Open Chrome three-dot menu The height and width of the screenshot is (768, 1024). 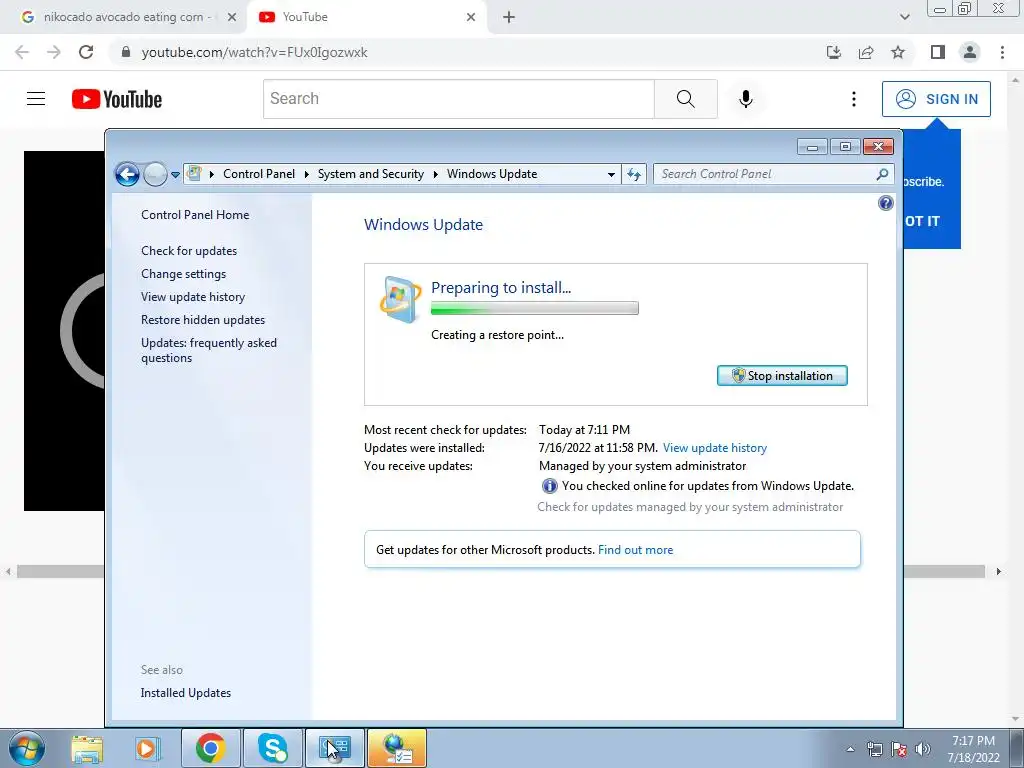(1002, 52)
